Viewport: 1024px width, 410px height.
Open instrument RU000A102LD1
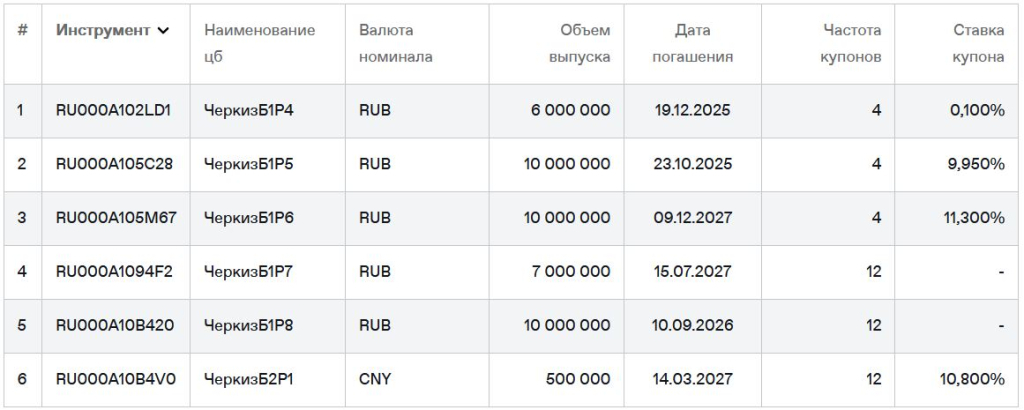click(x=114, y=110)
